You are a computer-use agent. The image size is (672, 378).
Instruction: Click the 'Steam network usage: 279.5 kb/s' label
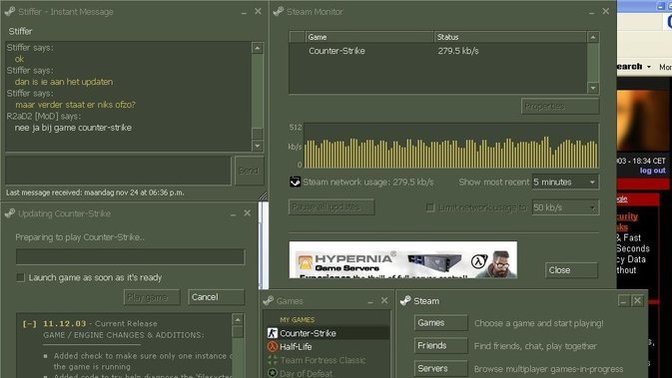[x=368, y=182]
